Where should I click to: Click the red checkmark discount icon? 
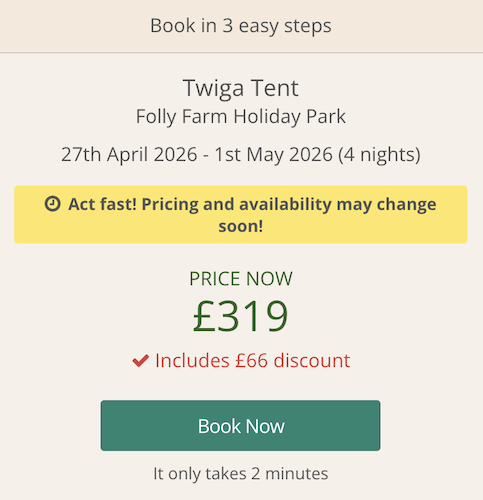tap(140, 361)
